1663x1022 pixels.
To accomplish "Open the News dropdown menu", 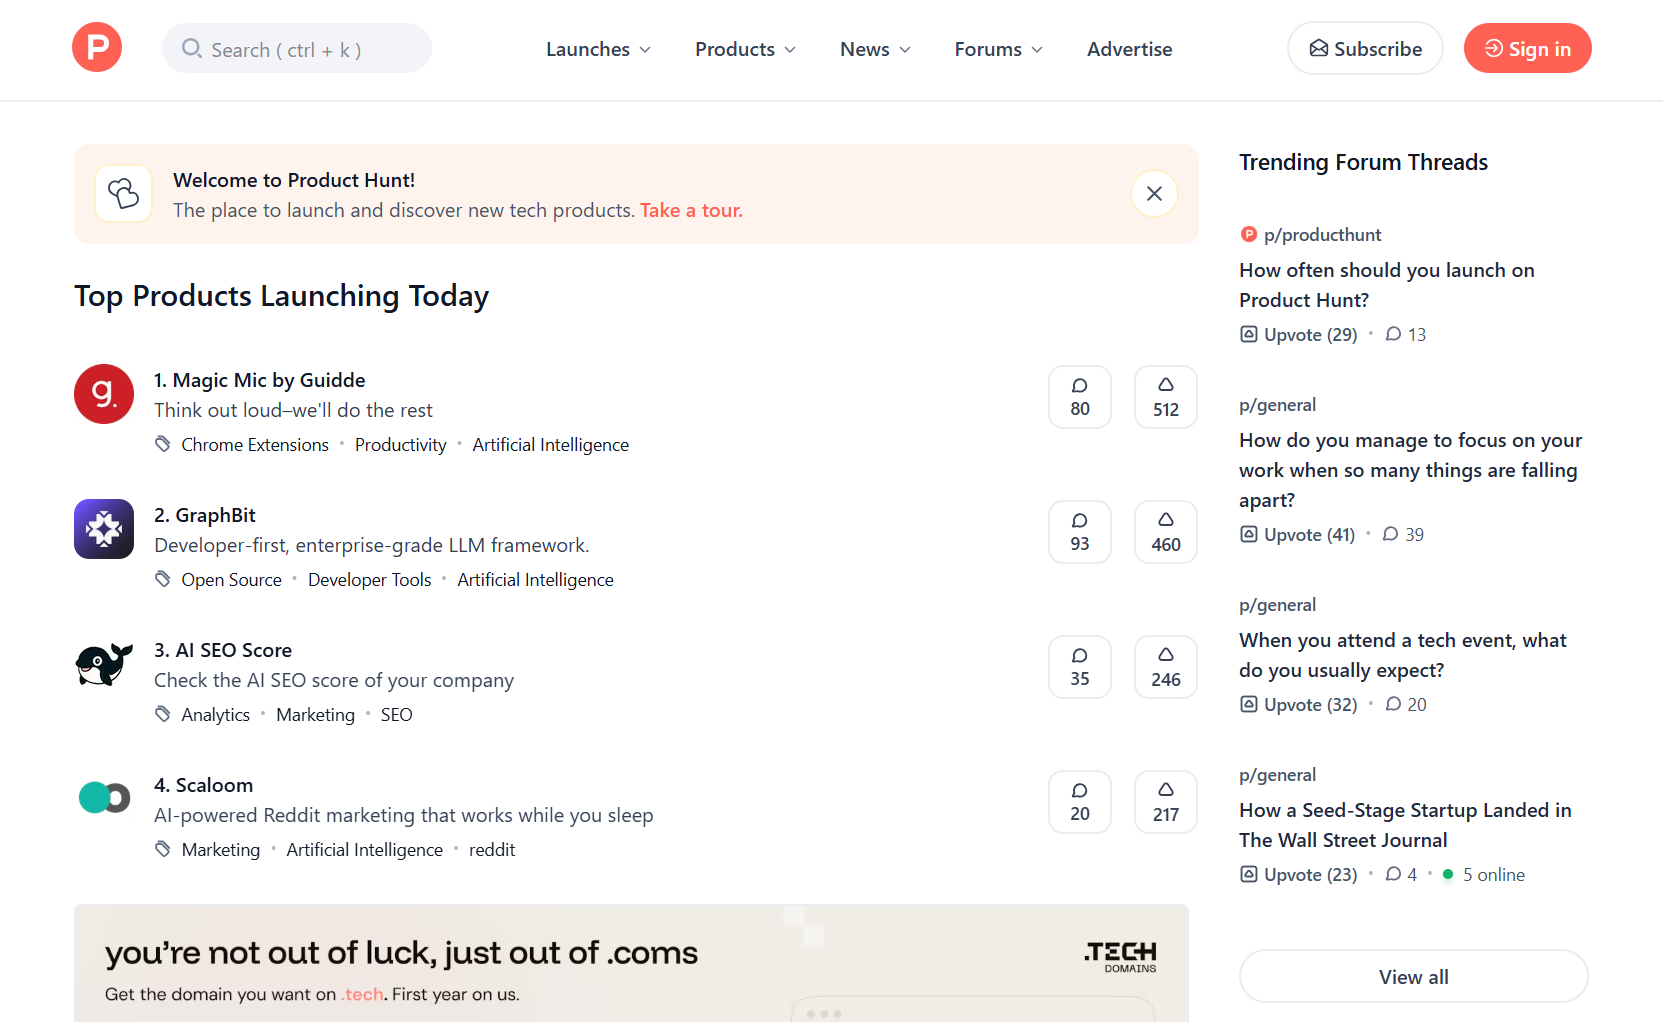I will pyautogui.click(x=875, y=49).
